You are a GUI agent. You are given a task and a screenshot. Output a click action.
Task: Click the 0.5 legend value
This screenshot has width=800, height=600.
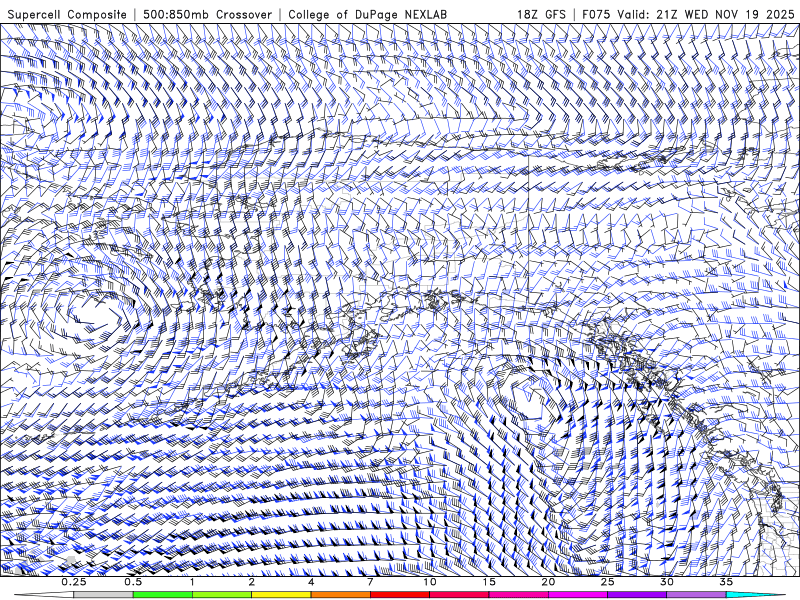click(x=133, y=582)
